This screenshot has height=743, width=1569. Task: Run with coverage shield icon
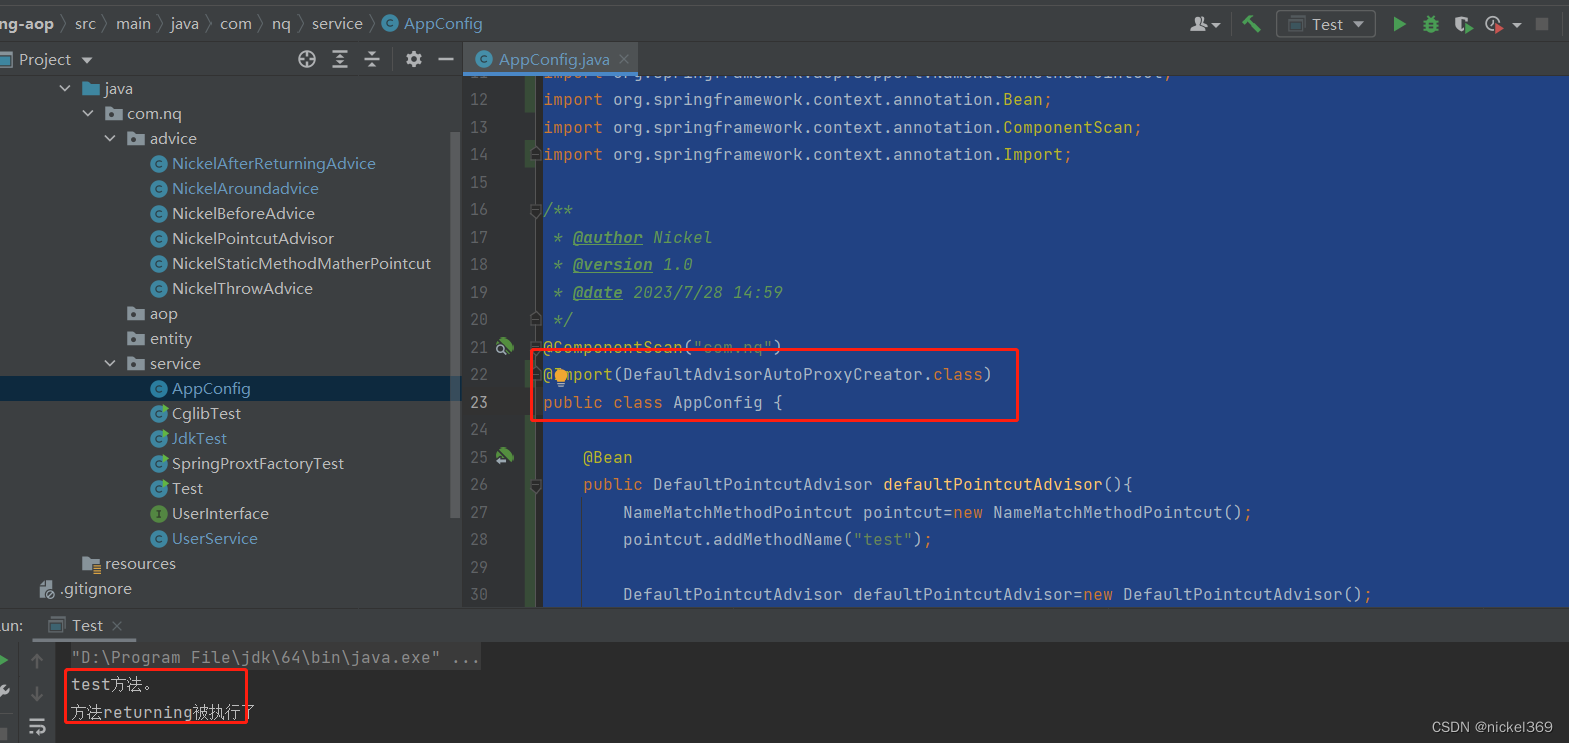(x=1462, y=24)
